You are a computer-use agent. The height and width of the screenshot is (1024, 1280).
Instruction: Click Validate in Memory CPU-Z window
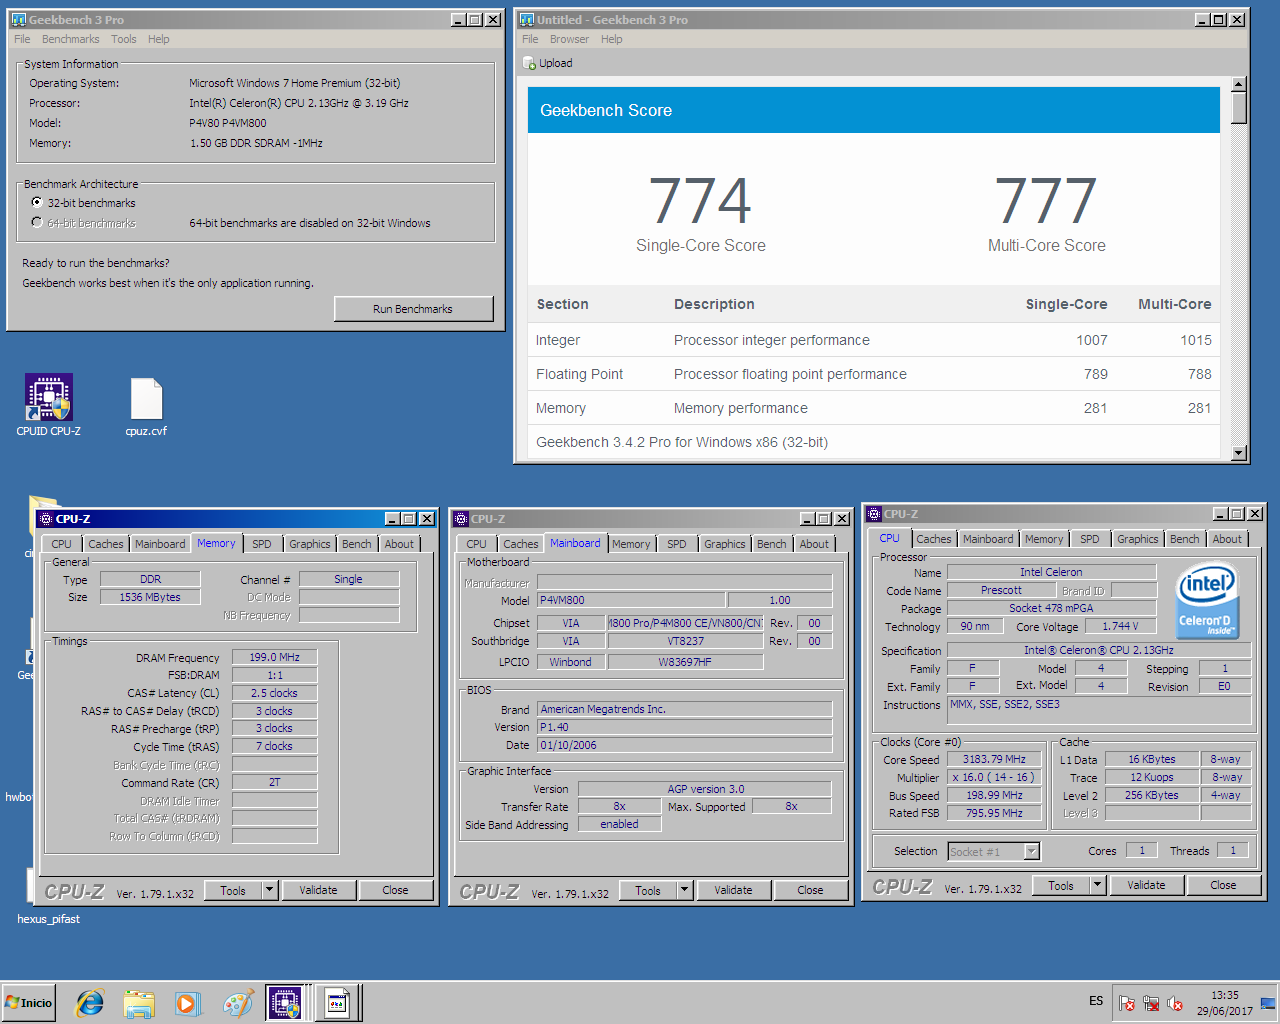[x=318, y=890]
